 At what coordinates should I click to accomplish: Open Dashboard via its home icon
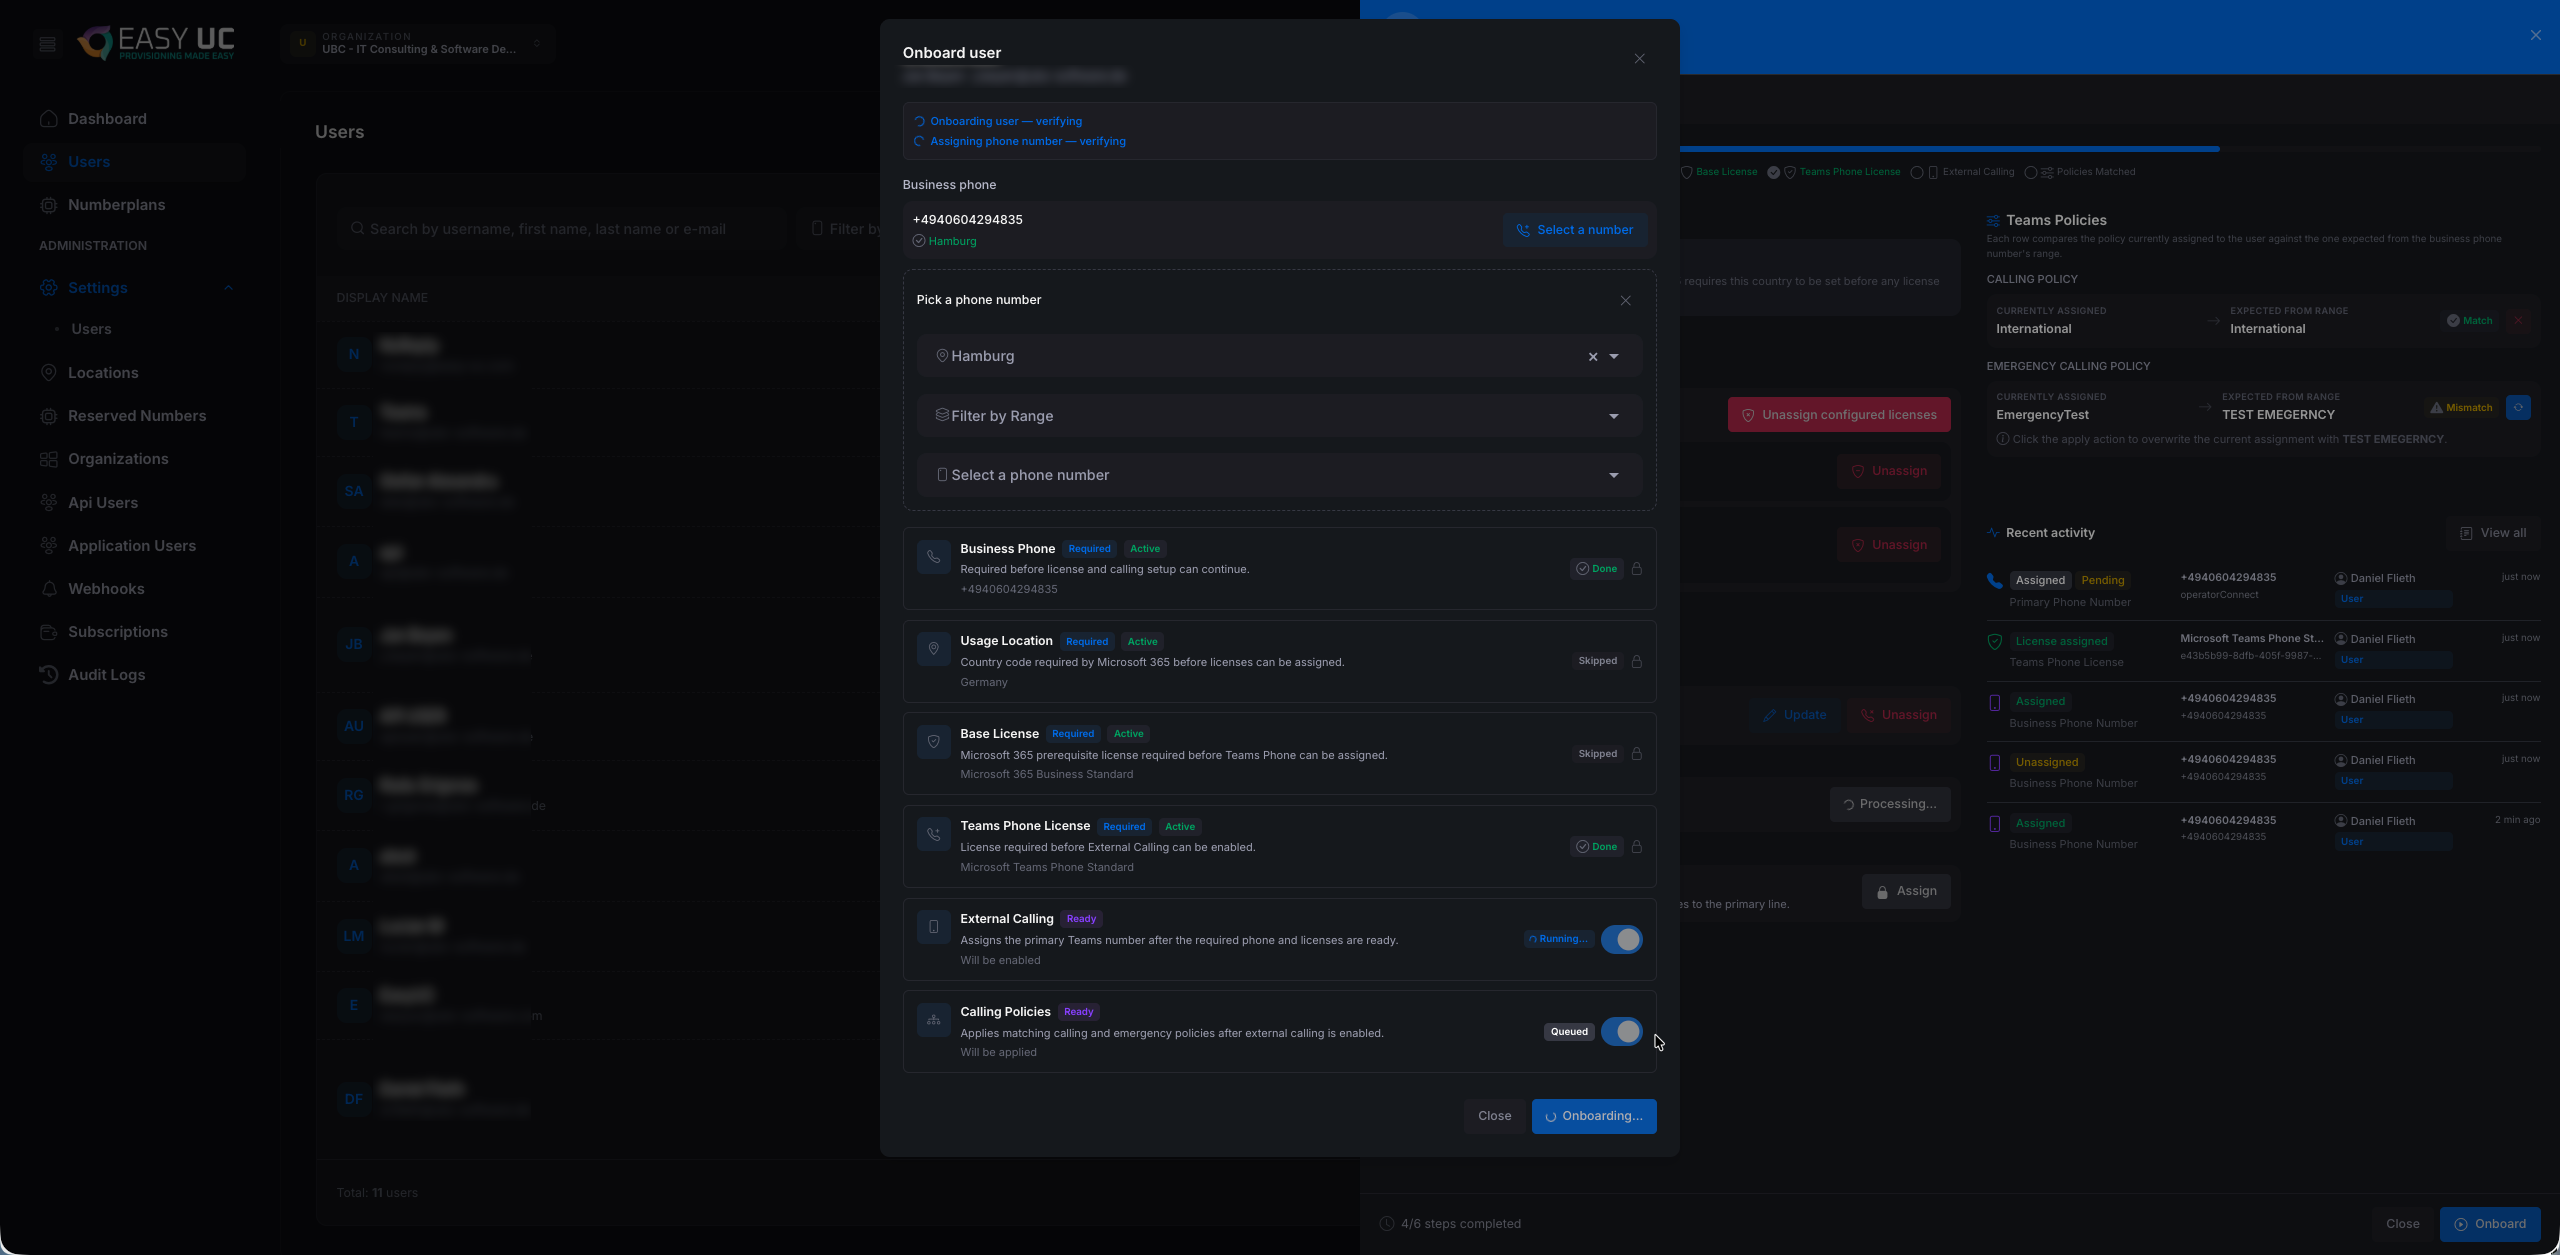pyautogui.click(x=48, y=119)
